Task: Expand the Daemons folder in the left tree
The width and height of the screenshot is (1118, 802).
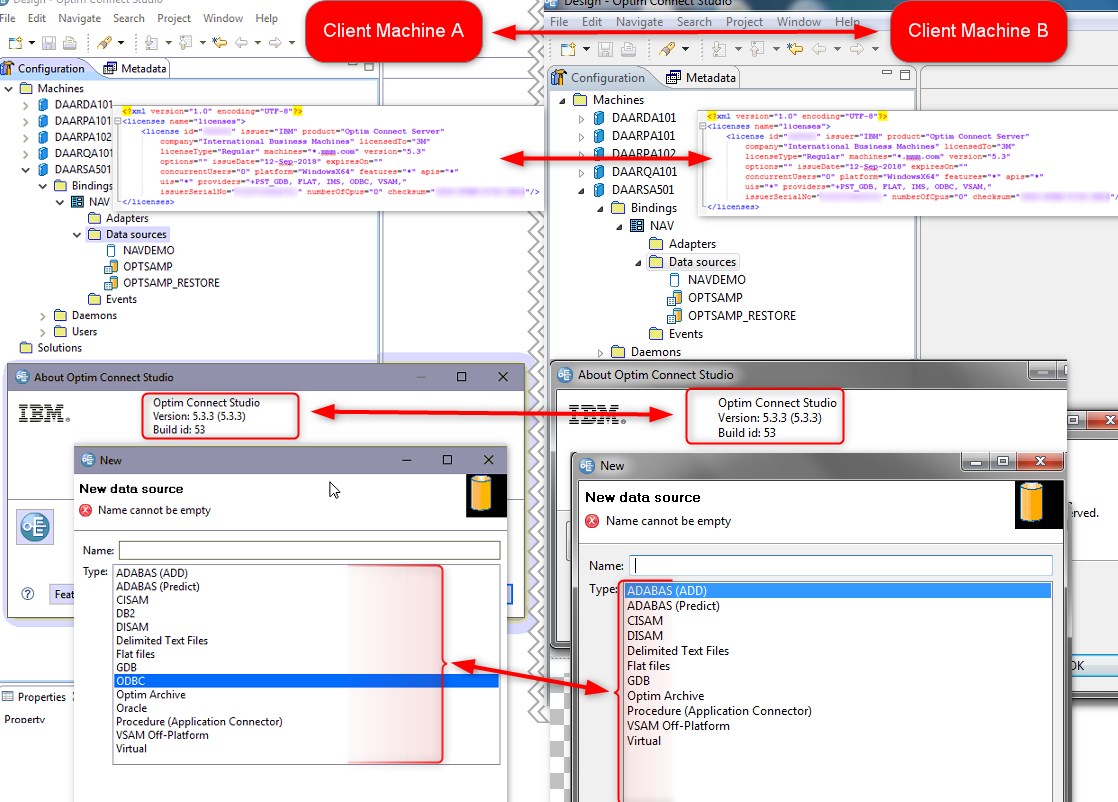Action: 43,316
